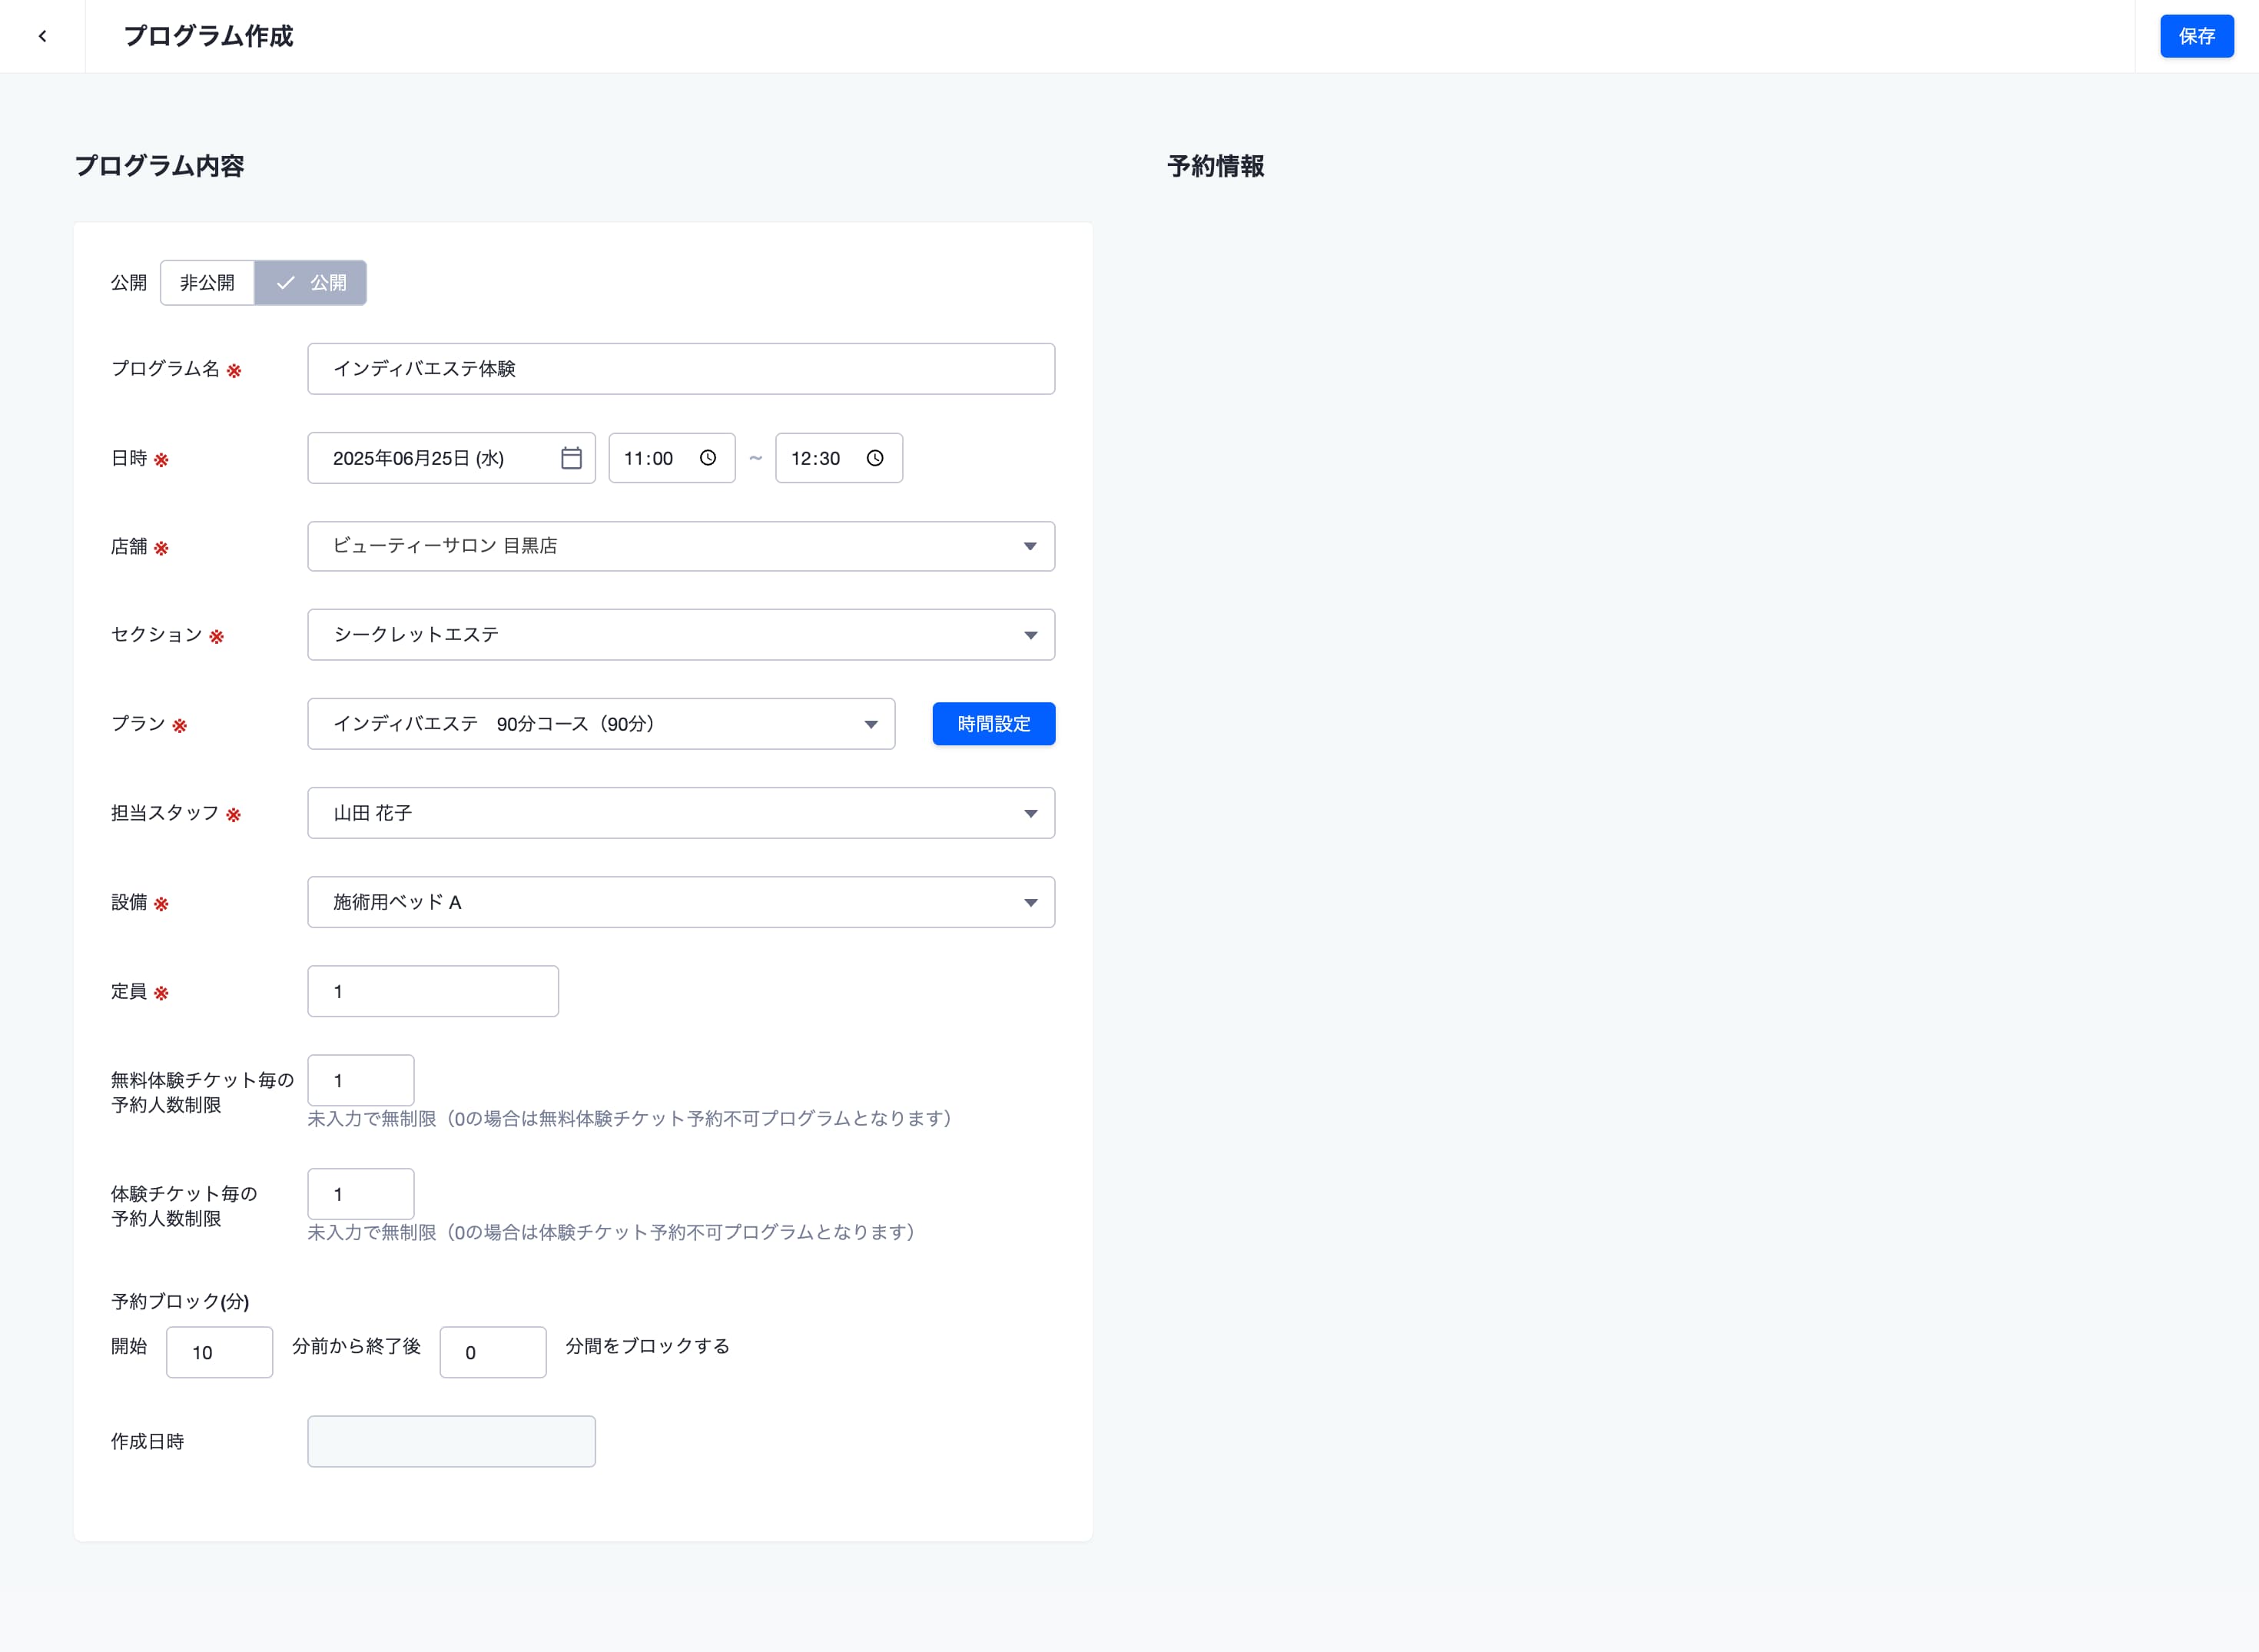Click the 開始 block minutes field showing 10
The width and height of the screenshot is (2259, 1652).
point(219,1352)
